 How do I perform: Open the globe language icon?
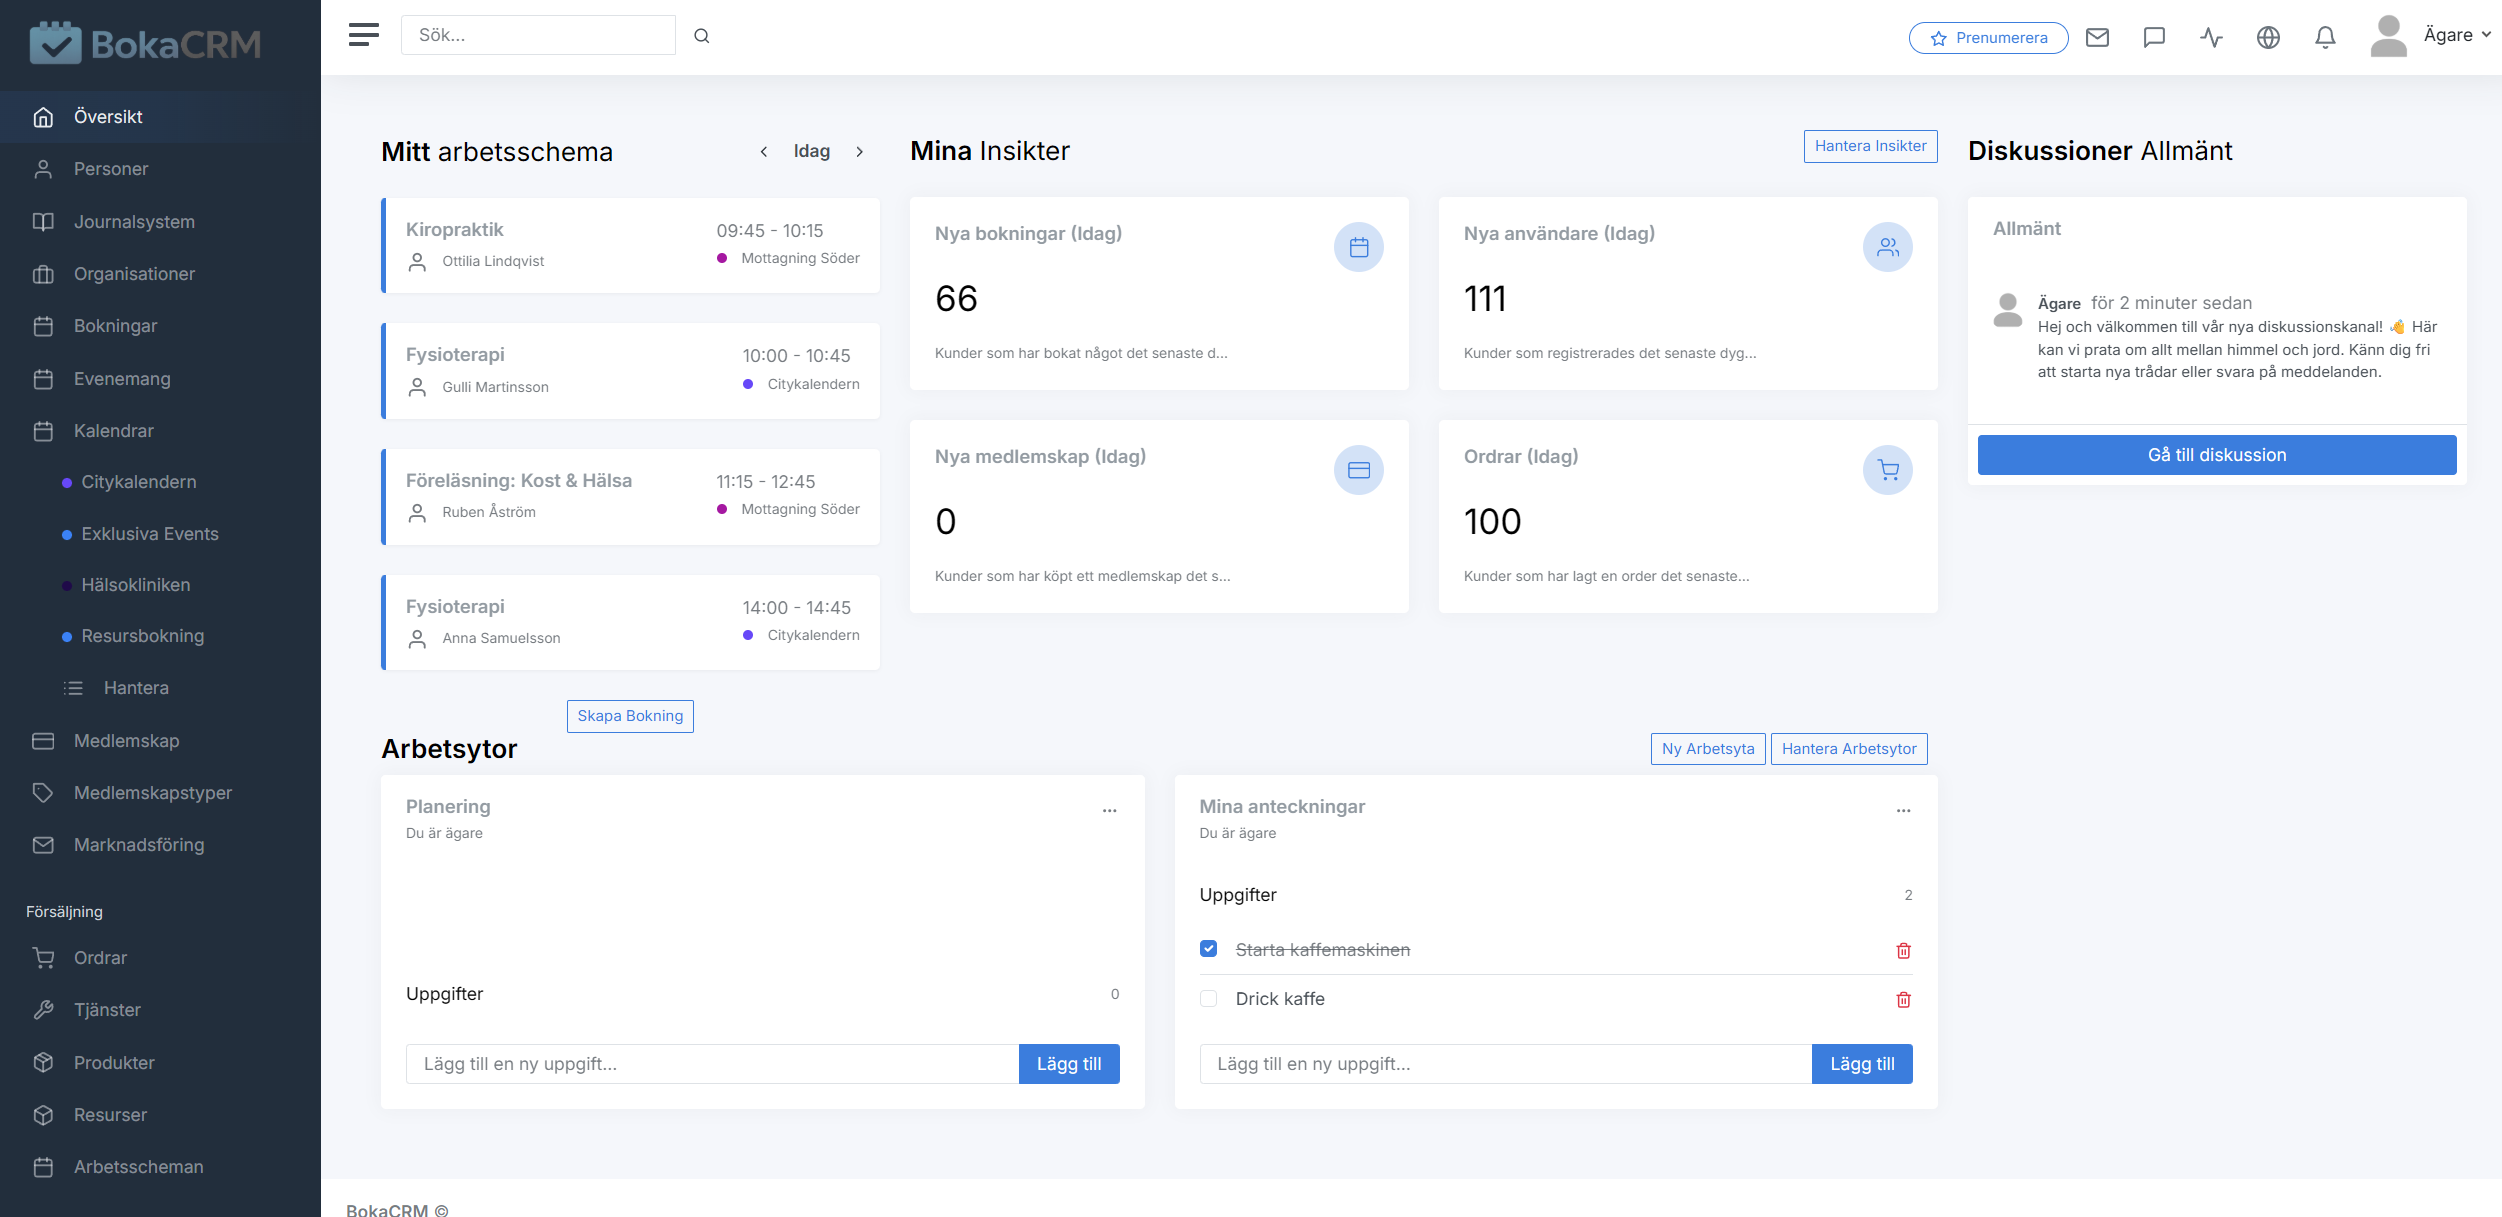2268,36
